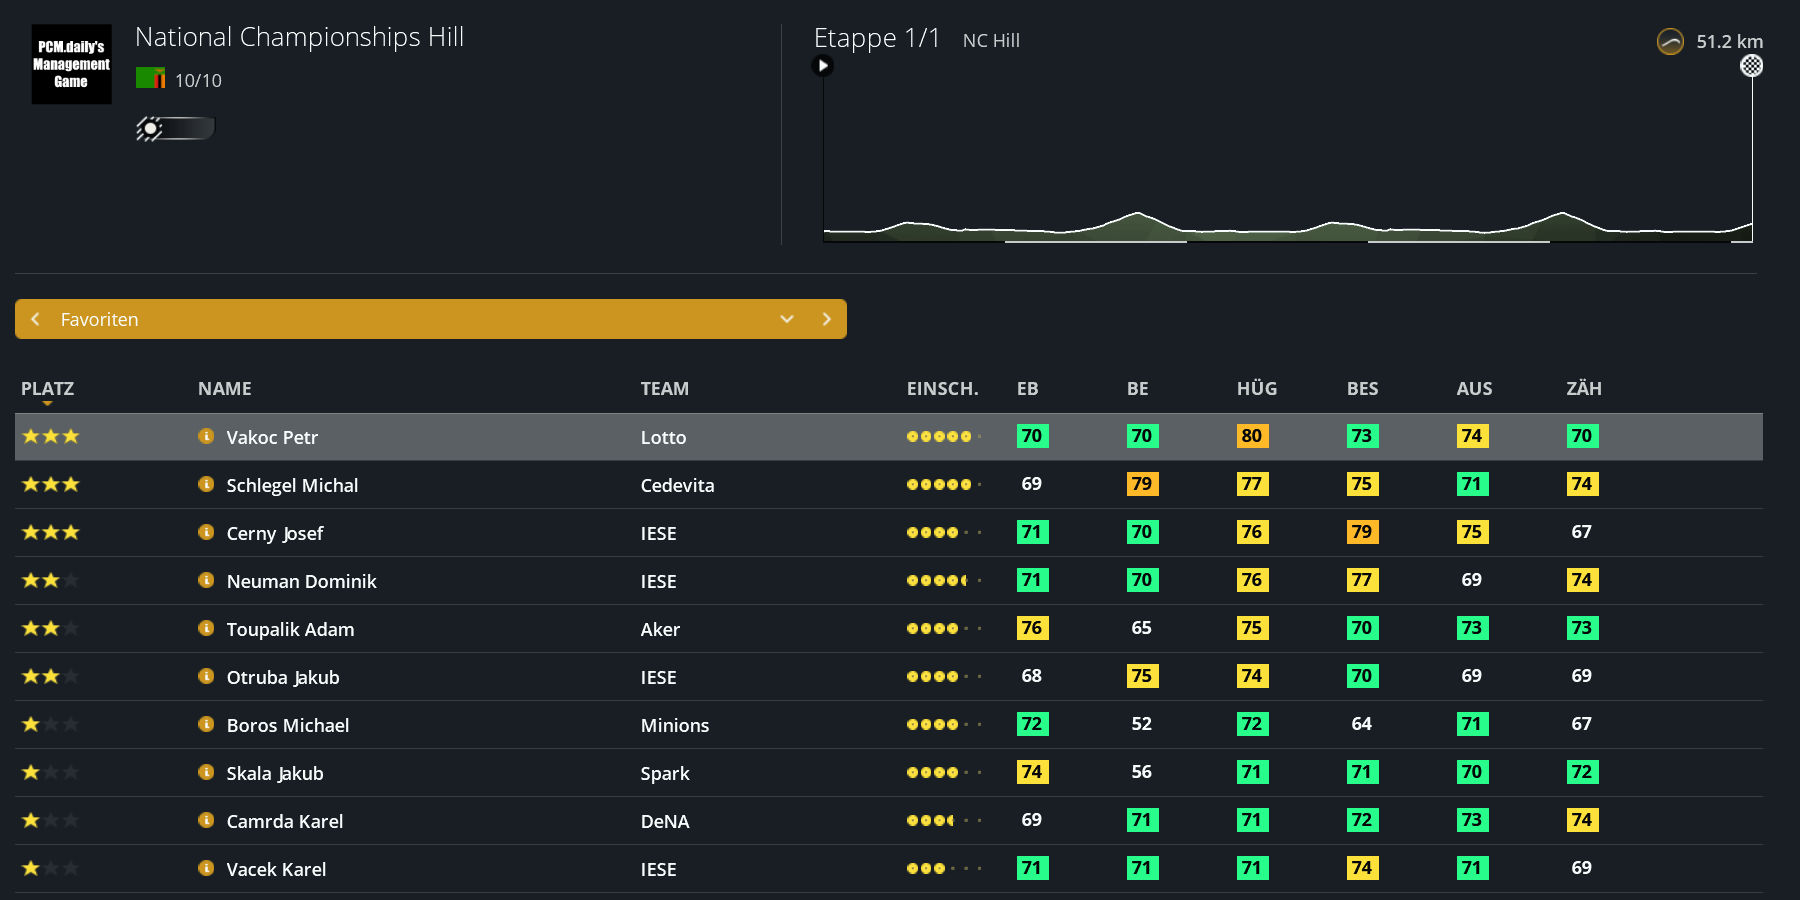Click the info icon next to Vacek Karel
Screen dimensions: 1800x900
206,868
